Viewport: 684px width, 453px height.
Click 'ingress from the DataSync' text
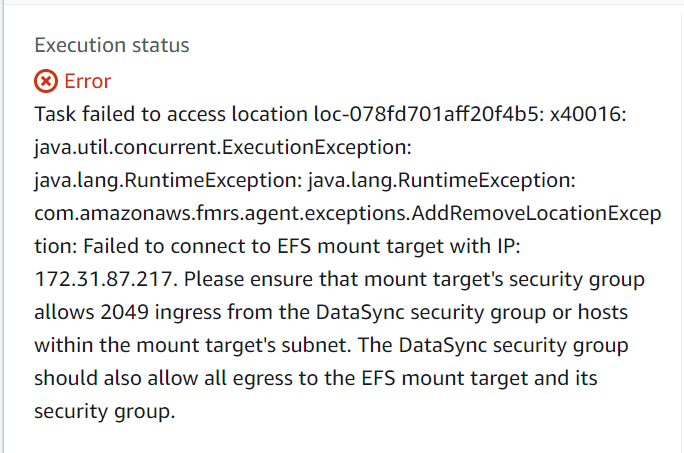(x=280, y=312)
